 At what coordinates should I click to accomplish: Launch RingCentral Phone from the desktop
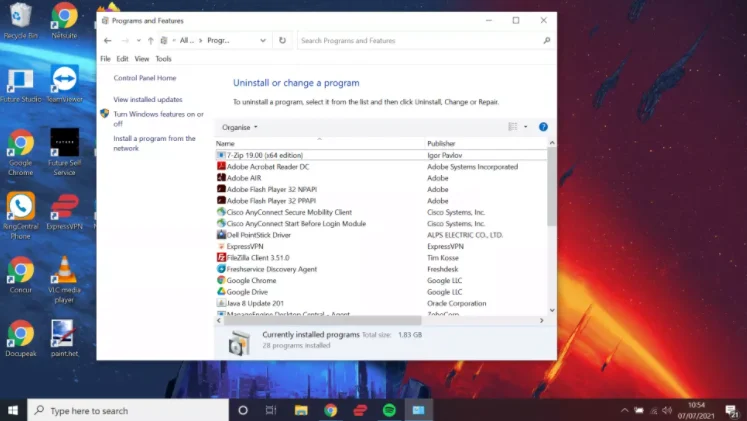coord(20,215)
